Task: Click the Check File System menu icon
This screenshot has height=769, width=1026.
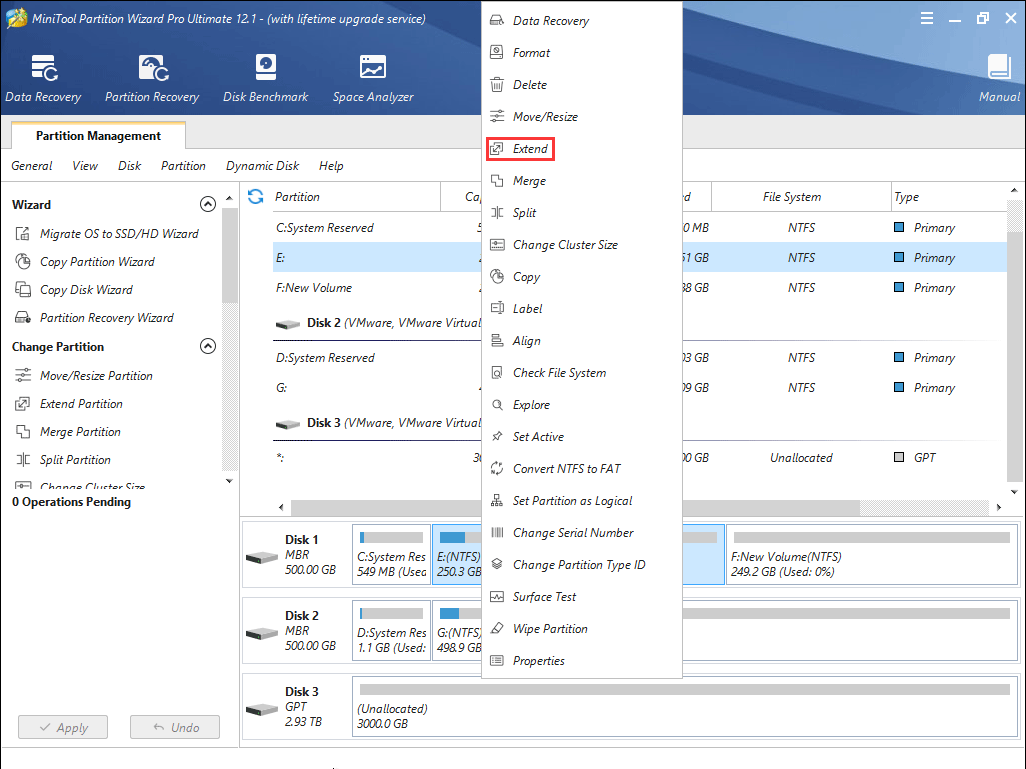Action: [x=497, y=372]
